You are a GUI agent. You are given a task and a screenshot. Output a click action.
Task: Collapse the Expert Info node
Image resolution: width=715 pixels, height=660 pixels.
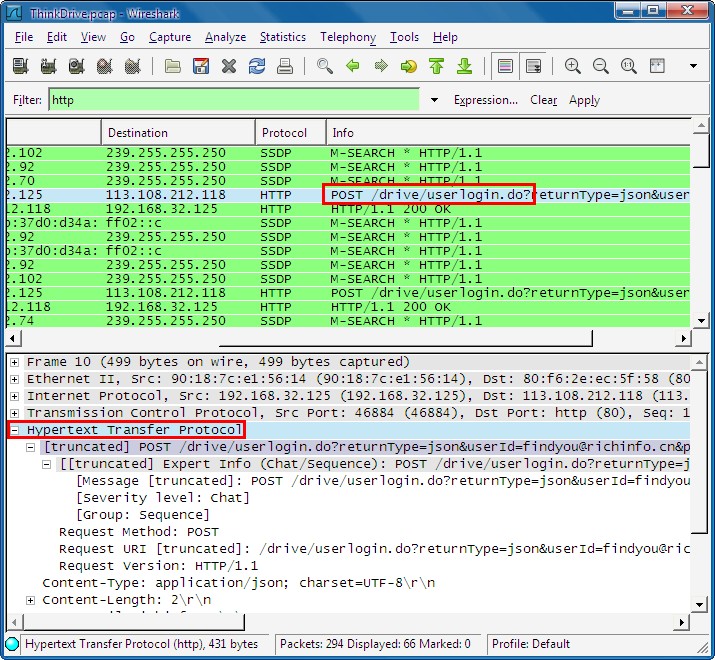(x=47, y=464)
